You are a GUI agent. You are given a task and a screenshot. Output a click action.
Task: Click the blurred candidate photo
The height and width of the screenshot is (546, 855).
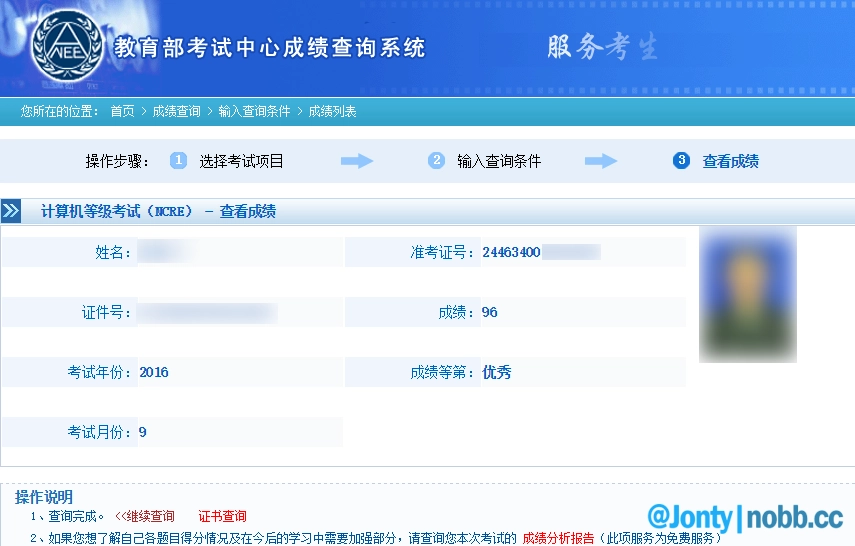[x=747, y=294]
